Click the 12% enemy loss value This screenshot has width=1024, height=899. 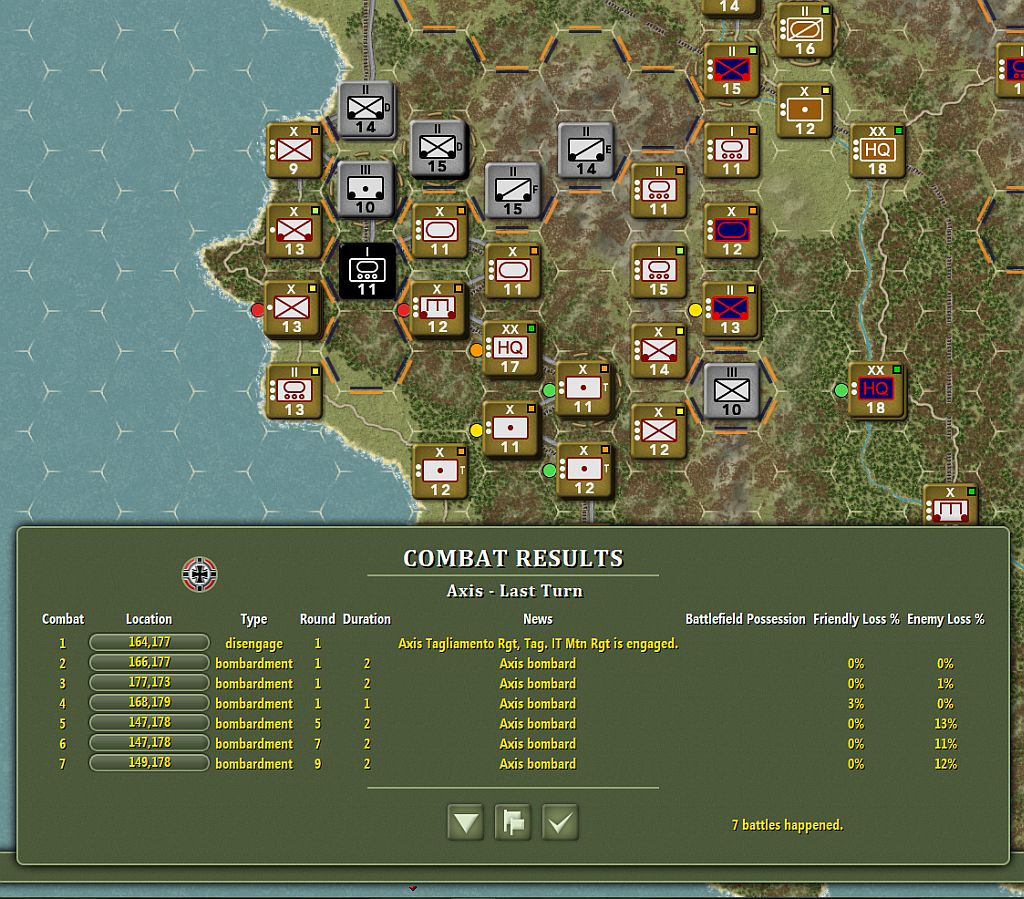[x=945, y=764]
